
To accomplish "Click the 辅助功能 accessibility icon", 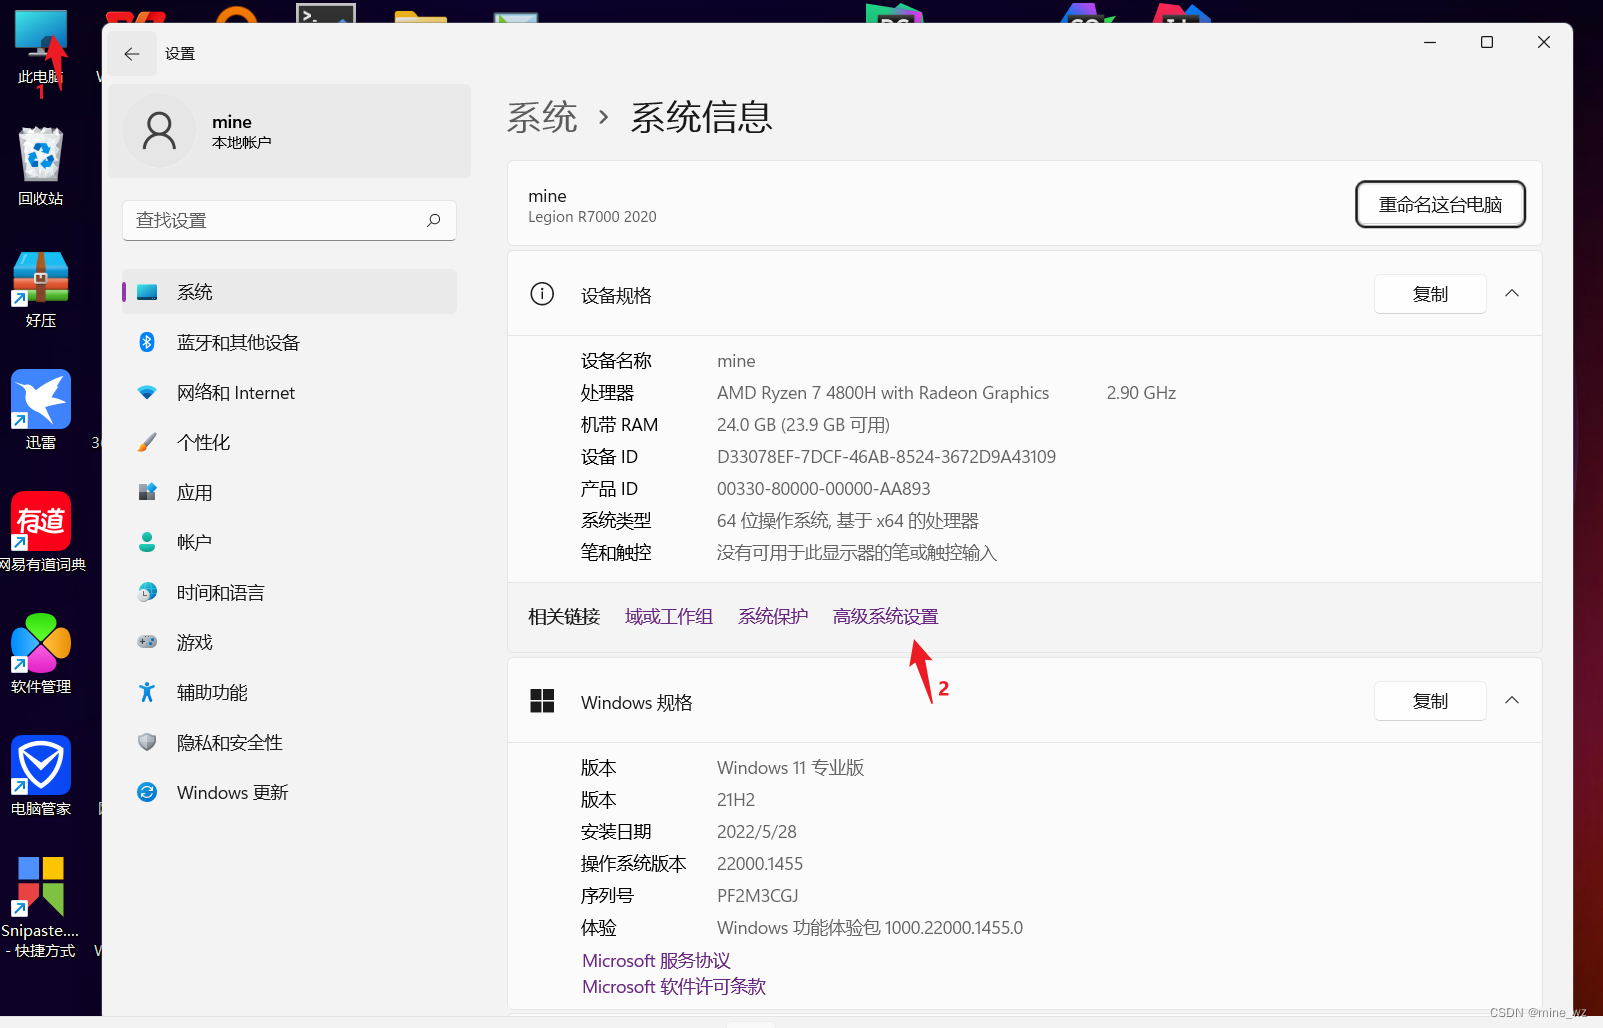I will tap(147, 692).
